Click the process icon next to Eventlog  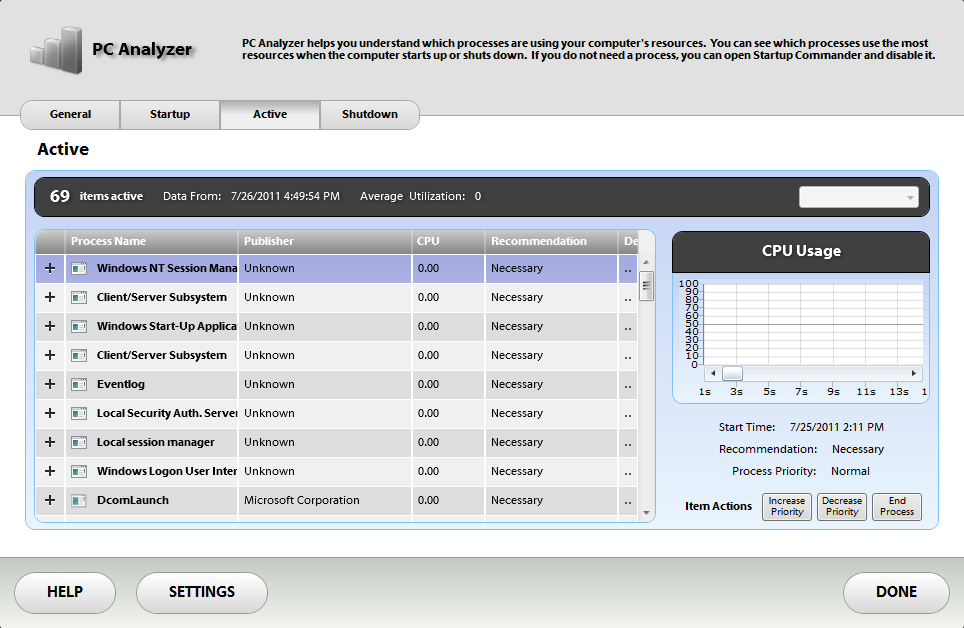(79, 384)
